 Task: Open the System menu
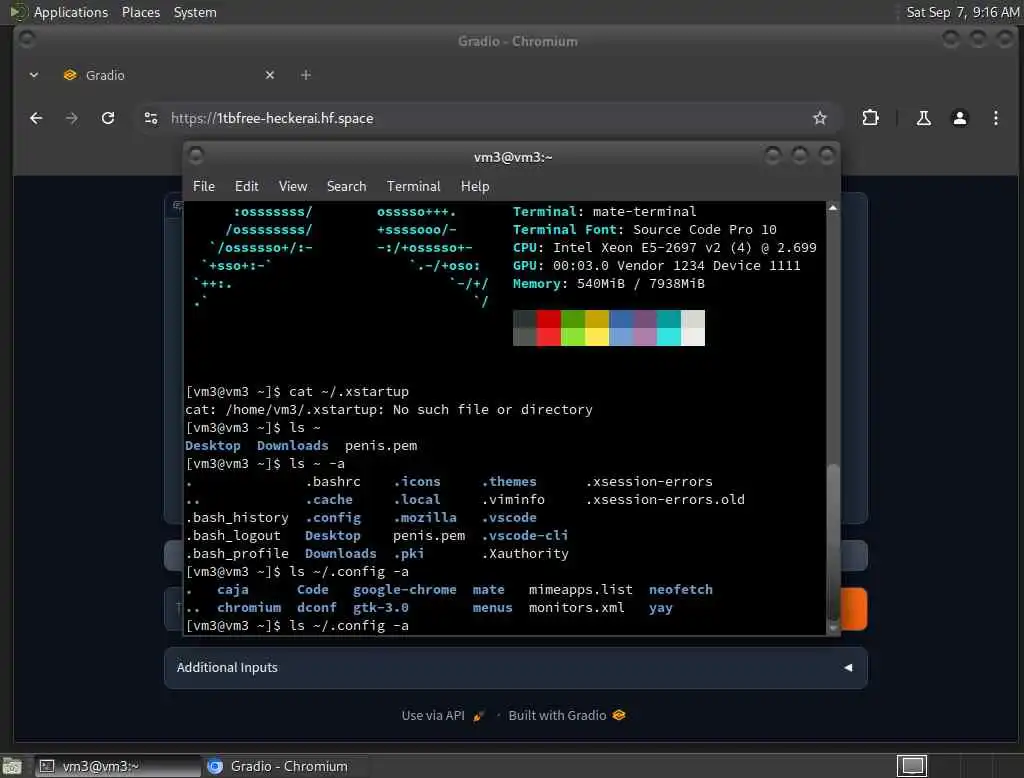195,12
